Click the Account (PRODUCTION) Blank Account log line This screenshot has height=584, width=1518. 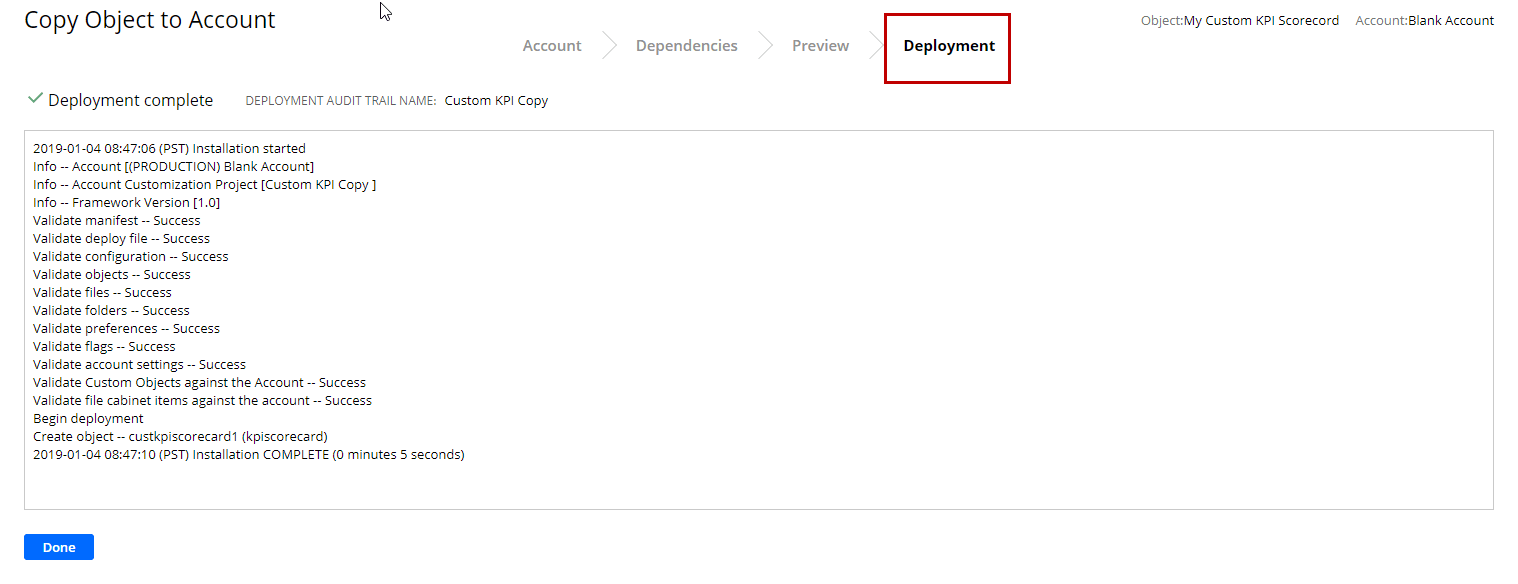pyautogui.click(x=173, y=167)
